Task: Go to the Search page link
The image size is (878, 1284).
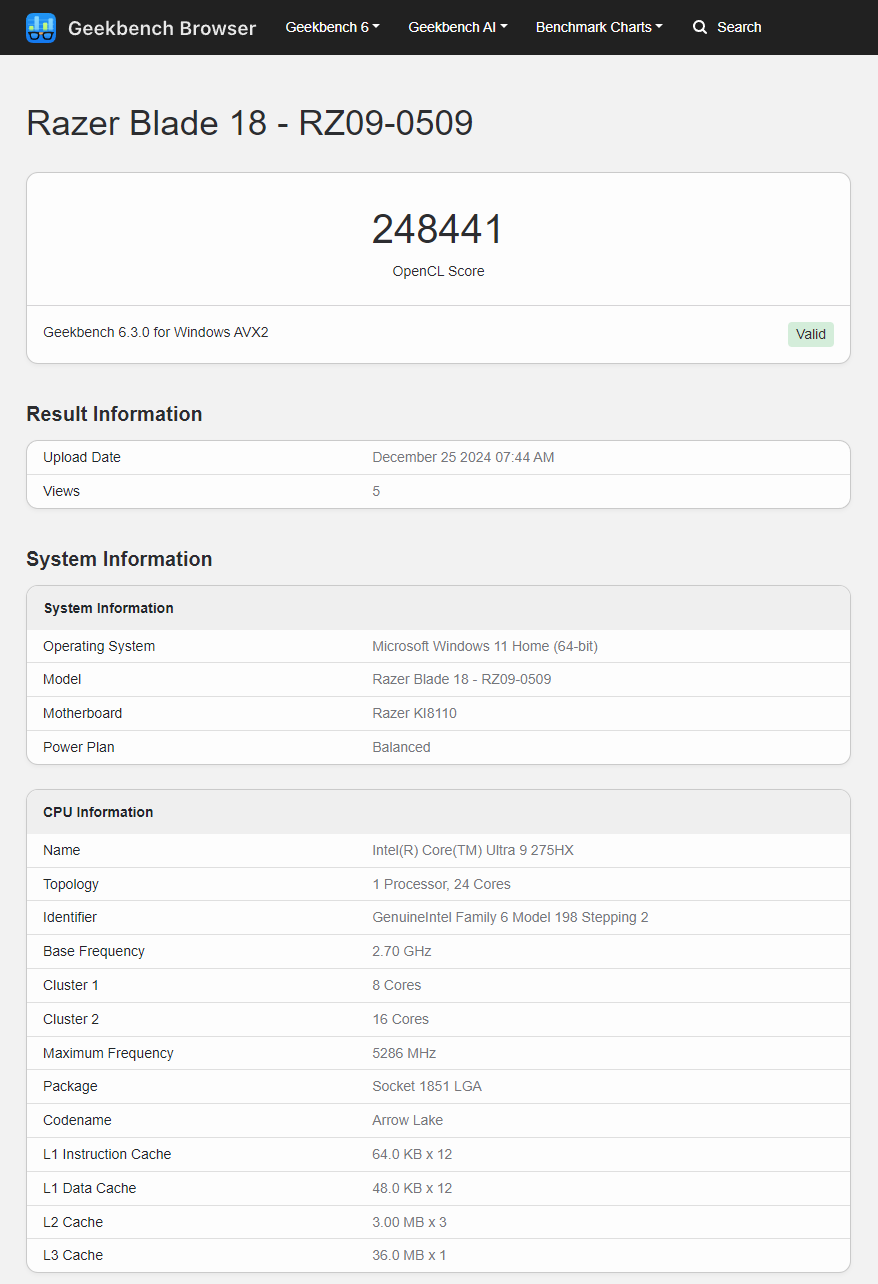Action: (739, 27)
